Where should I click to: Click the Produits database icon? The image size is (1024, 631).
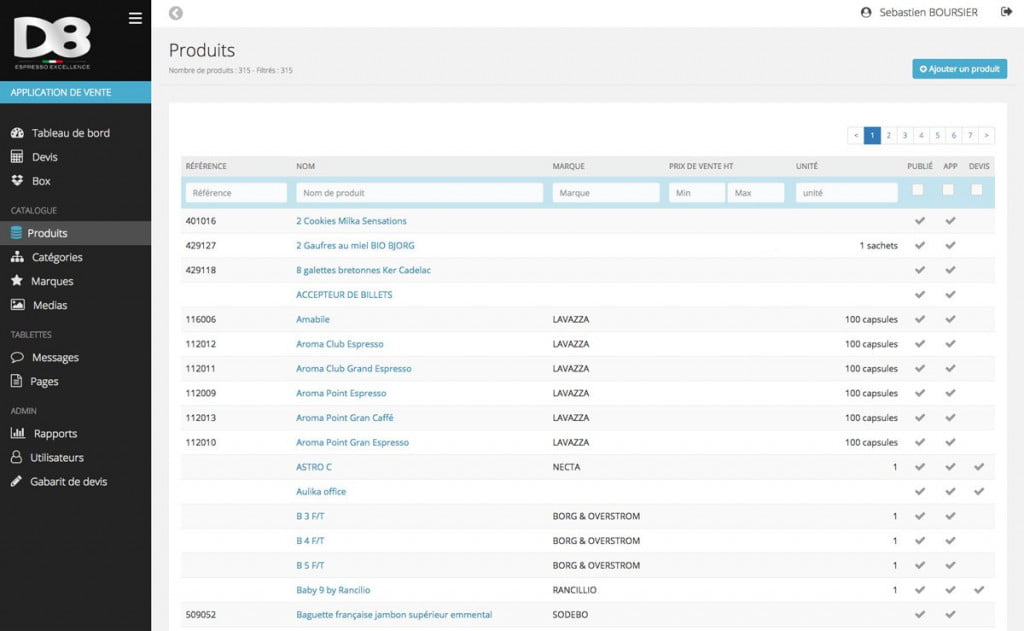coord(16,233)
